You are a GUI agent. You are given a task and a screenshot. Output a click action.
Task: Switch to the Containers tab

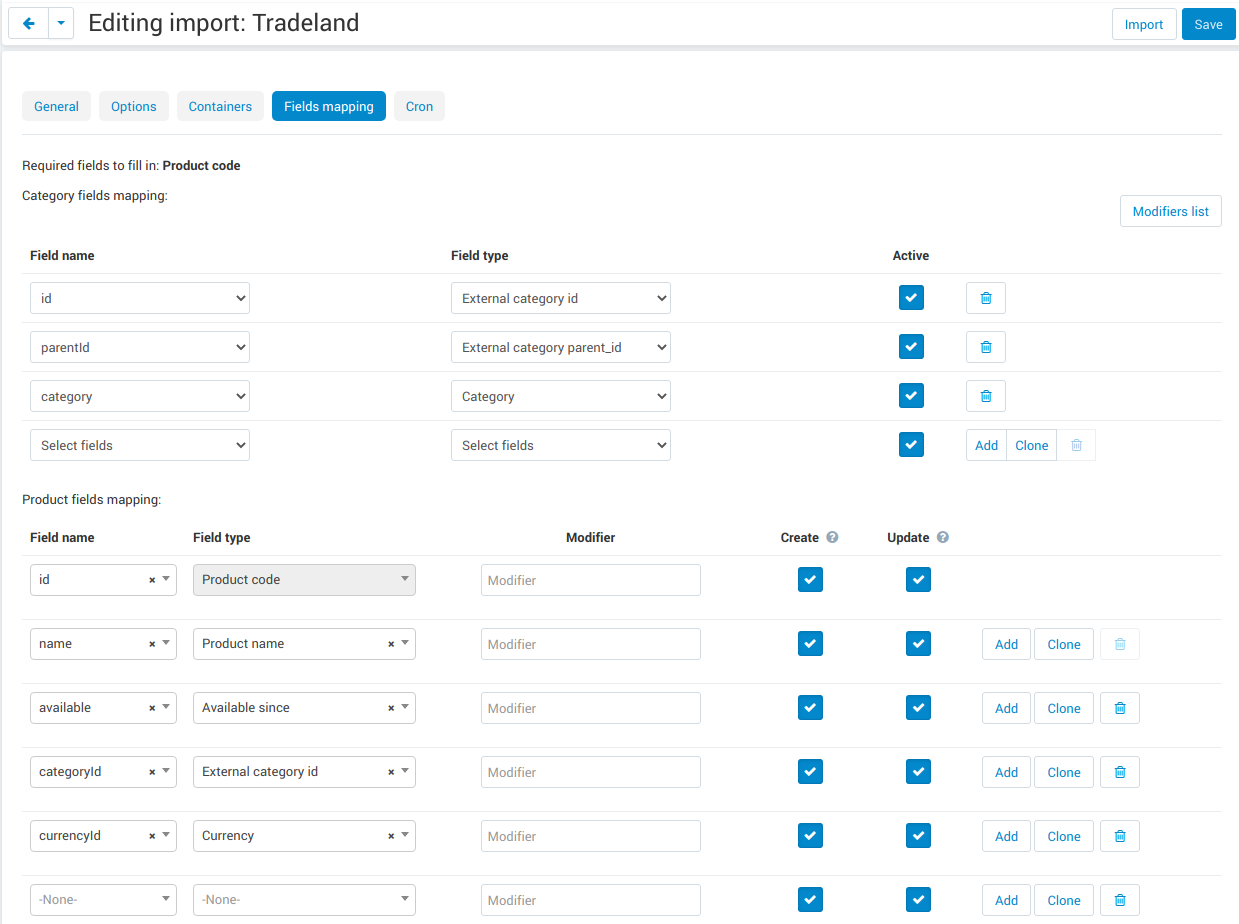point(220,106)
